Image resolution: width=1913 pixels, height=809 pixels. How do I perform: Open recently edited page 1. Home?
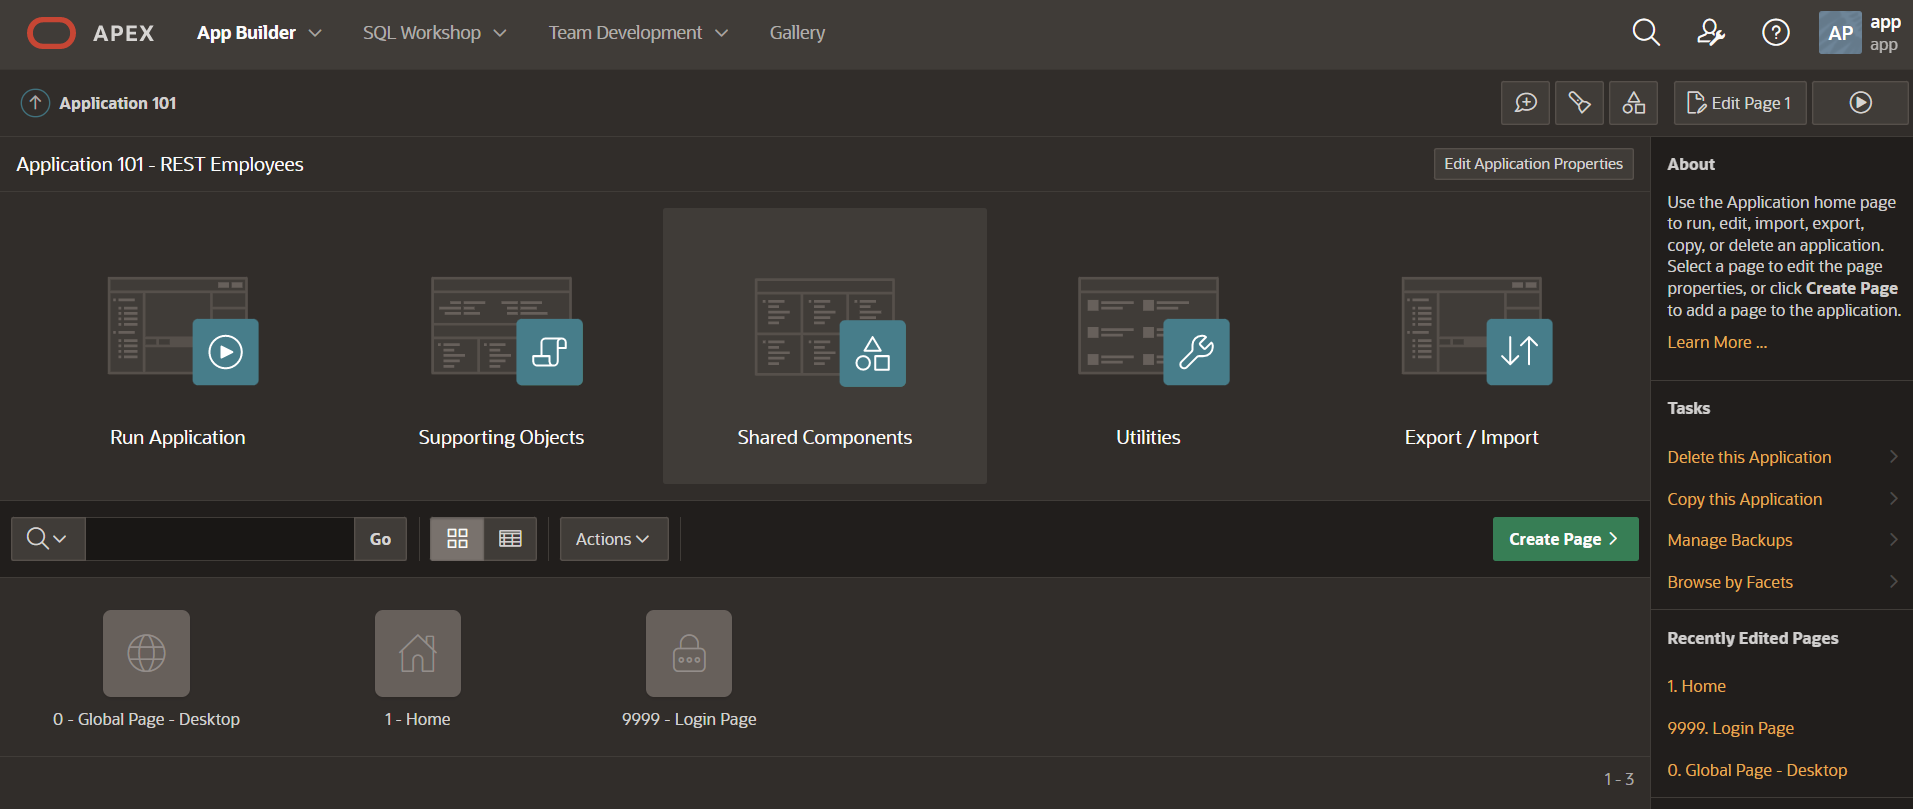point(1696,686)
